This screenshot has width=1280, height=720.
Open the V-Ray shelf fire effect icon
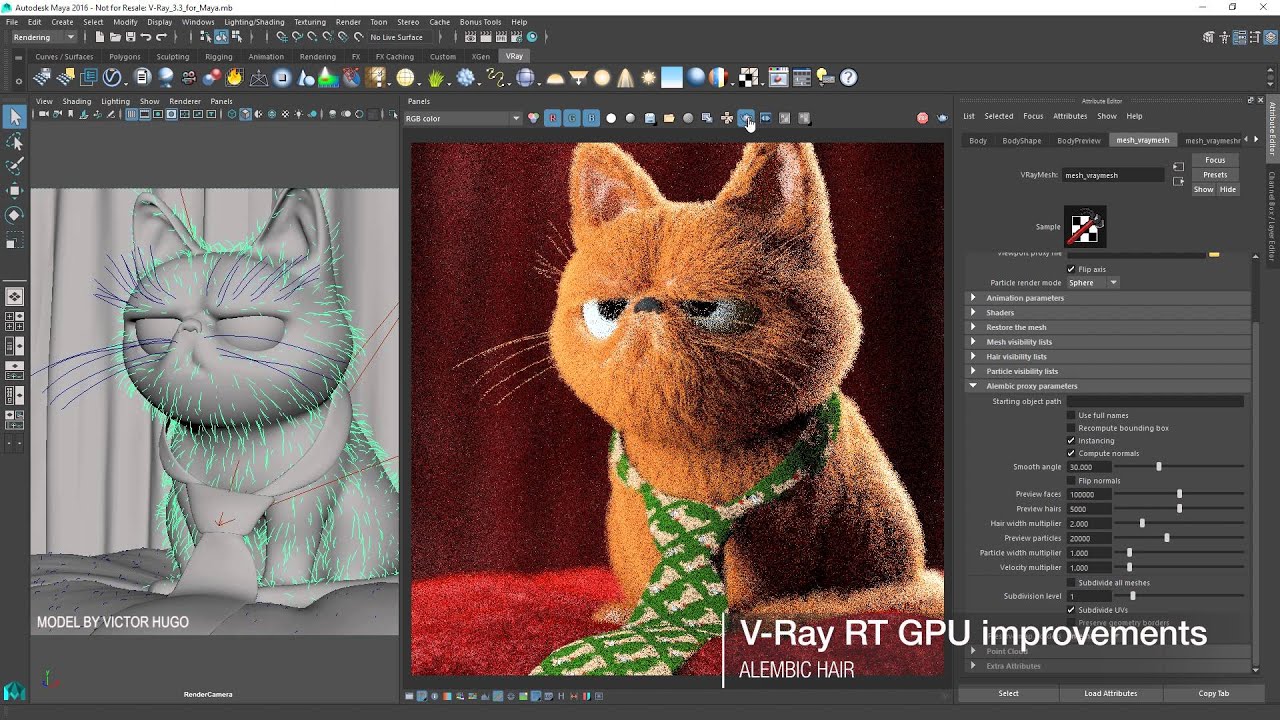tap(235, 77)
